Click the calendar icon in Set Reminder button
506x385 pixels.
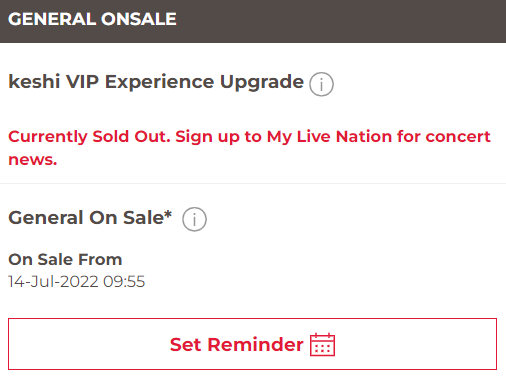[322, 344]
